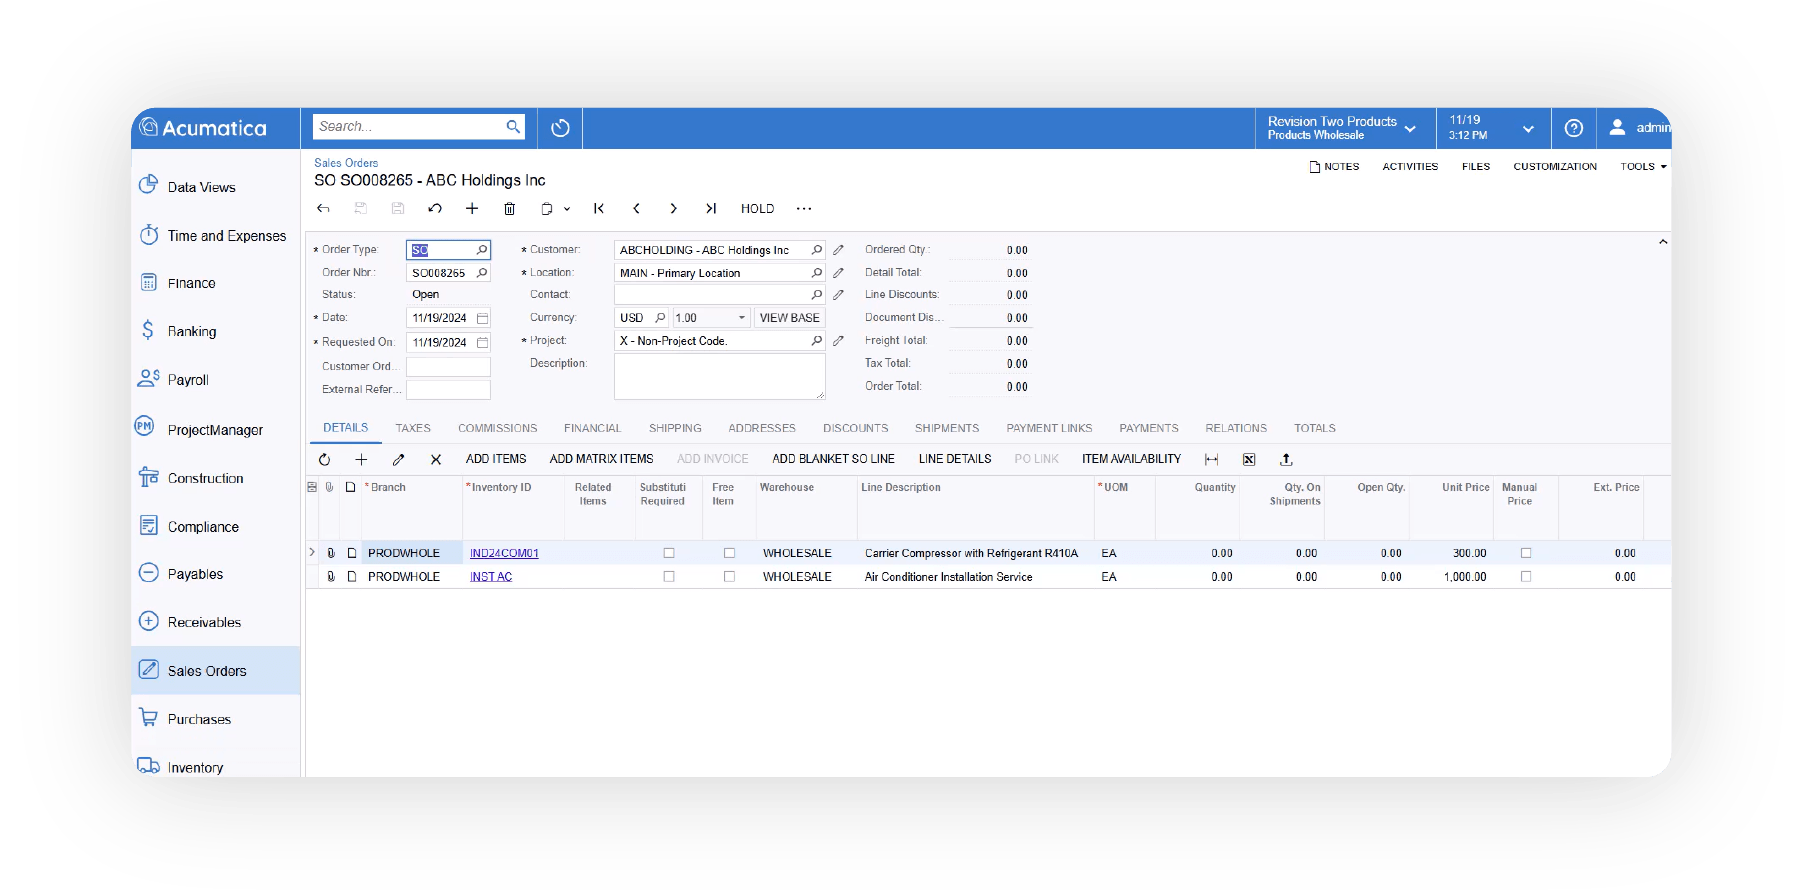Upload lines from file icon

[x=1287, y=460]
